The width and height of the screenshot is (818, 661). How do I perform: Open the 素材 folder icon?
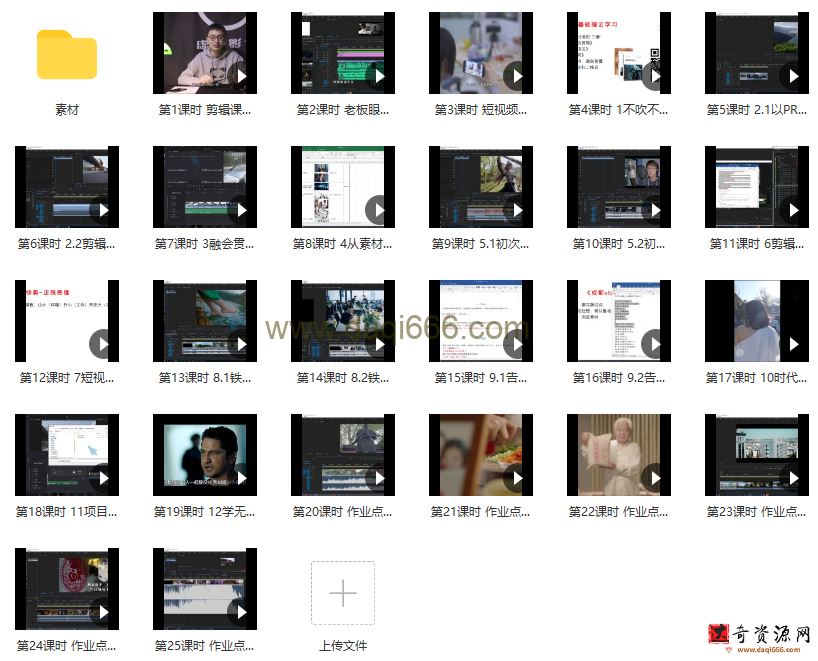tap(67, 54)
